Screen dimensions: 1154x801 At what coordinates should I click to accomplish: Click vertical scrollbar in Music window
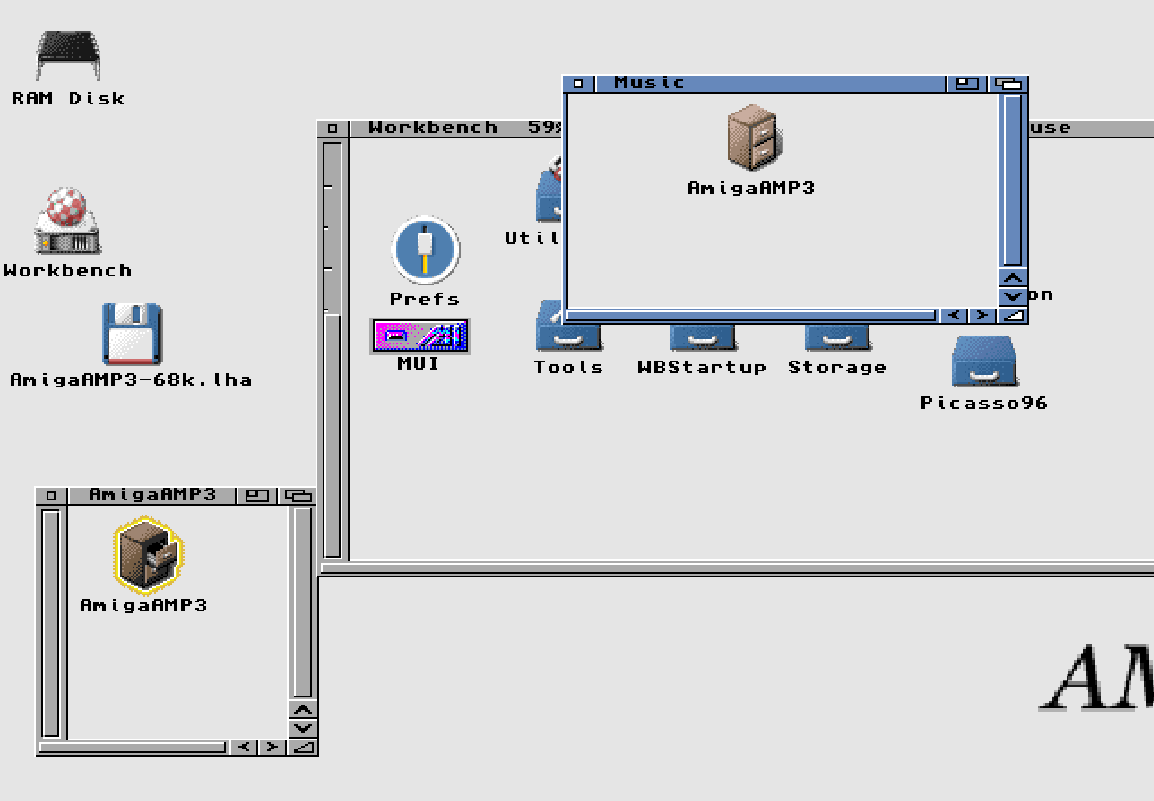1013,180
